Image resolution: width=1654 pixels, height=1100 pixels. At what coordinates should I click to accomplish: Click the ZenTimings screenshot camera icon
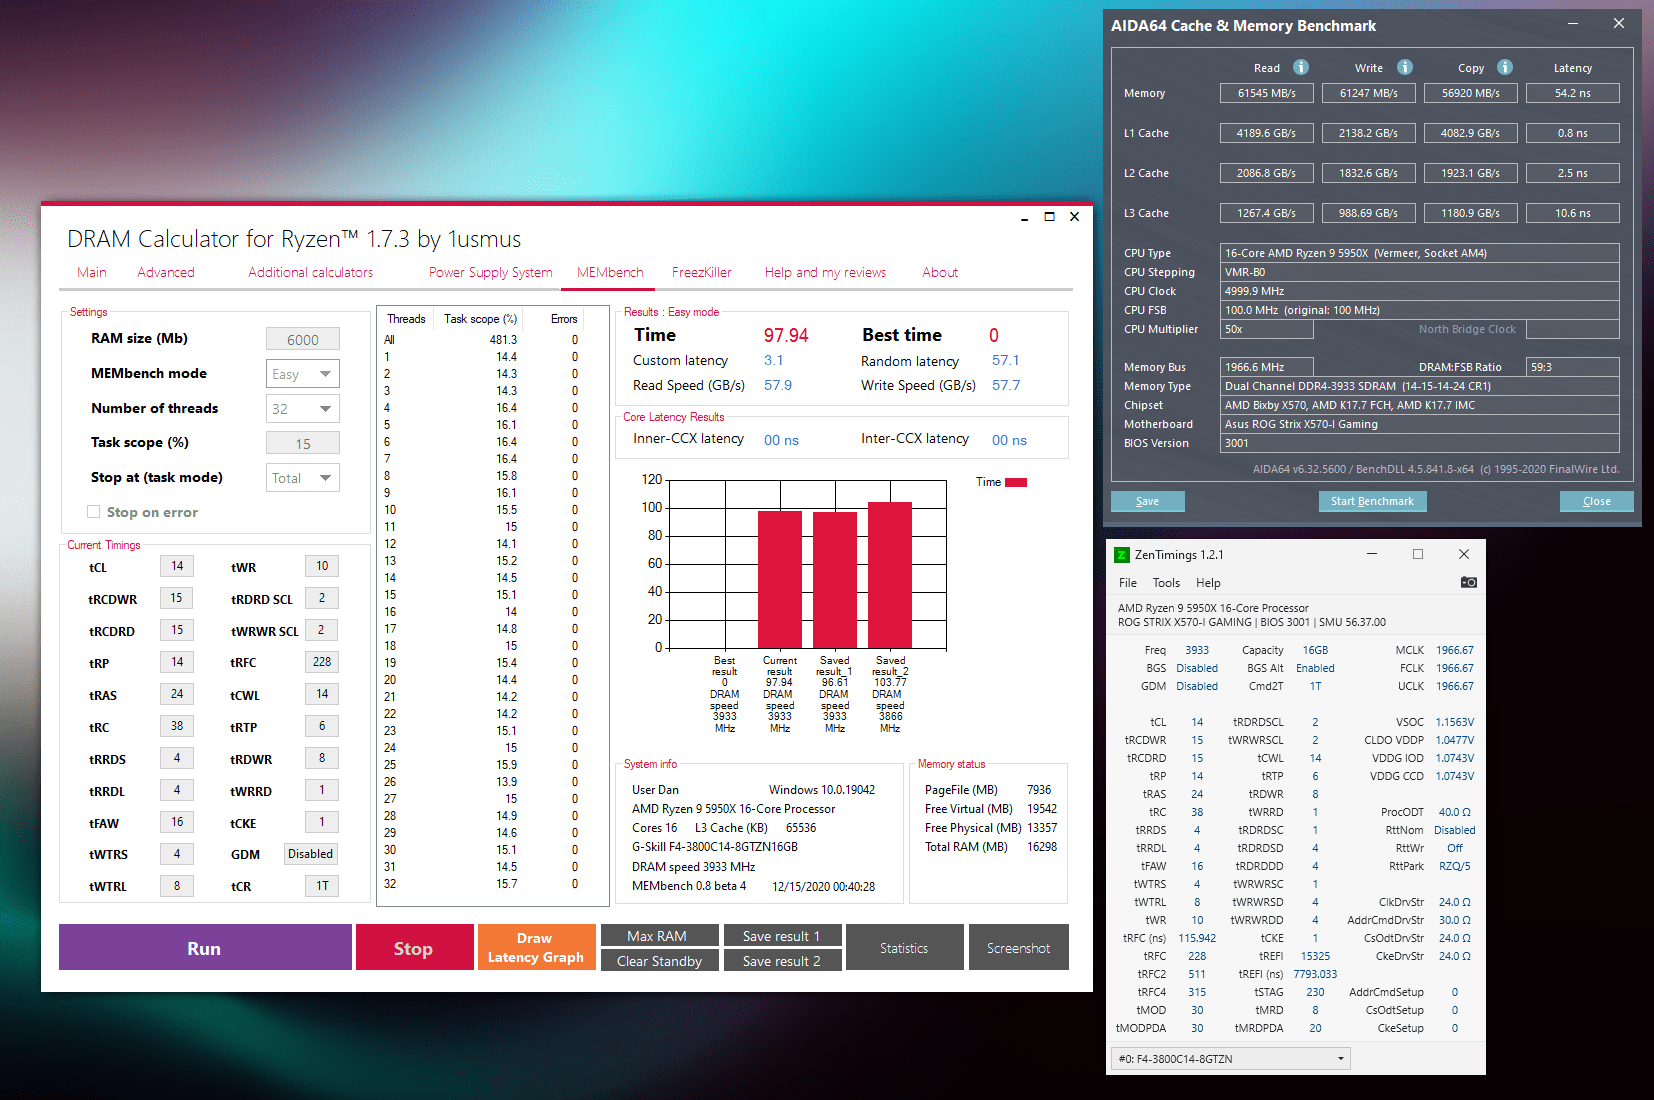[x=1468, y=582]
